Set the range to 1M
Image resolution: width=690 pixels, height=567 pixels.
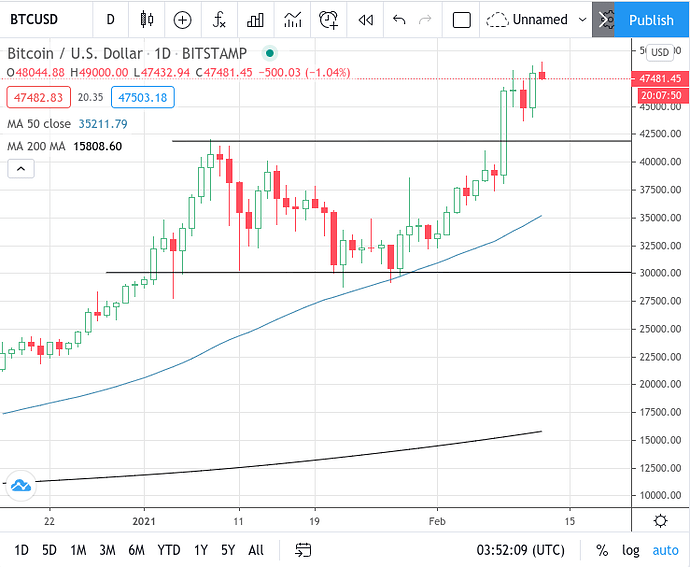click(x=78, y=550)
